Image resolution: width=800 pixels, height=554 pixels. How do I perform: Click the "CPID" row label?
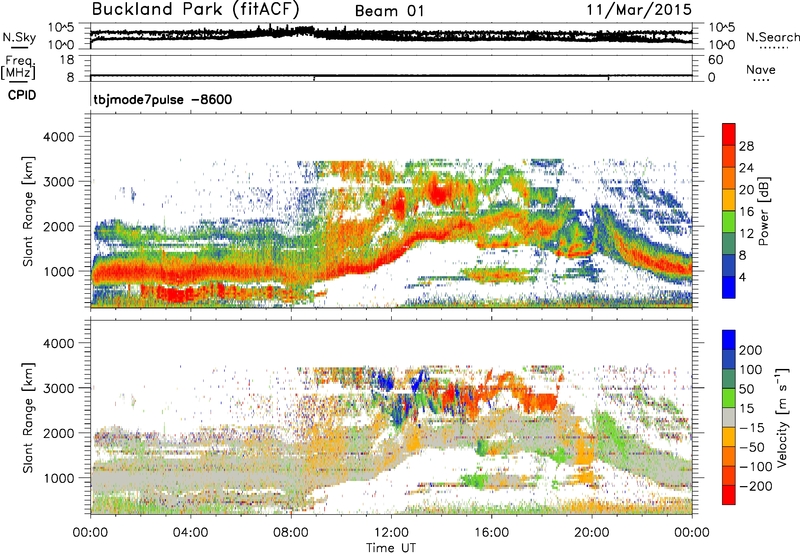click(22, 95)
